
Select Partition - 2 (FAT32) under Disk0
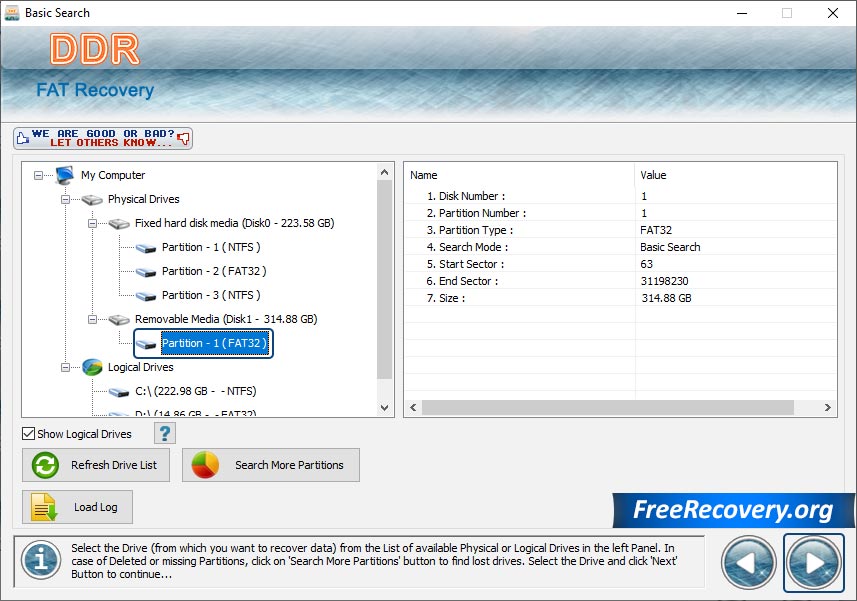click(x=214, y=272)
